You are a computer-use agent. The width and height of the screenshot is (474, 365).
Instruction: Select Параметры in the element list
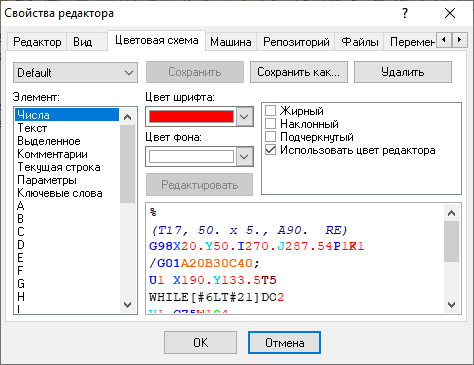67,180
